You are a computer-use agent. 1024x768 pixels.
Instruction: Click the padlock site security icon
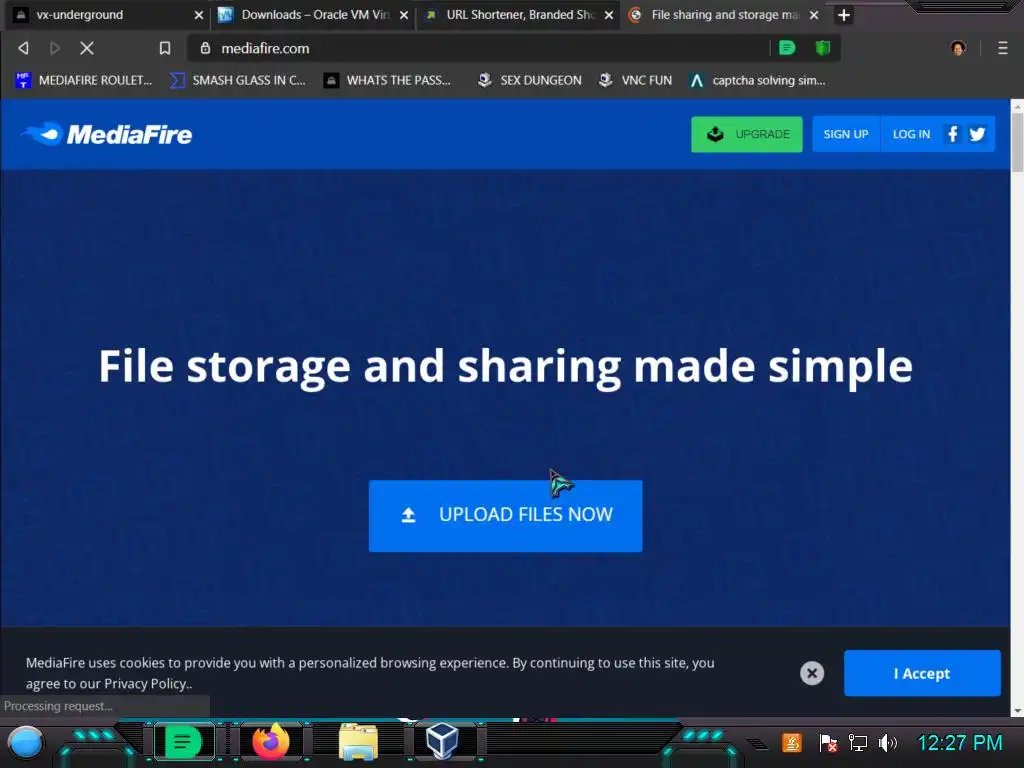pos(205,48)
